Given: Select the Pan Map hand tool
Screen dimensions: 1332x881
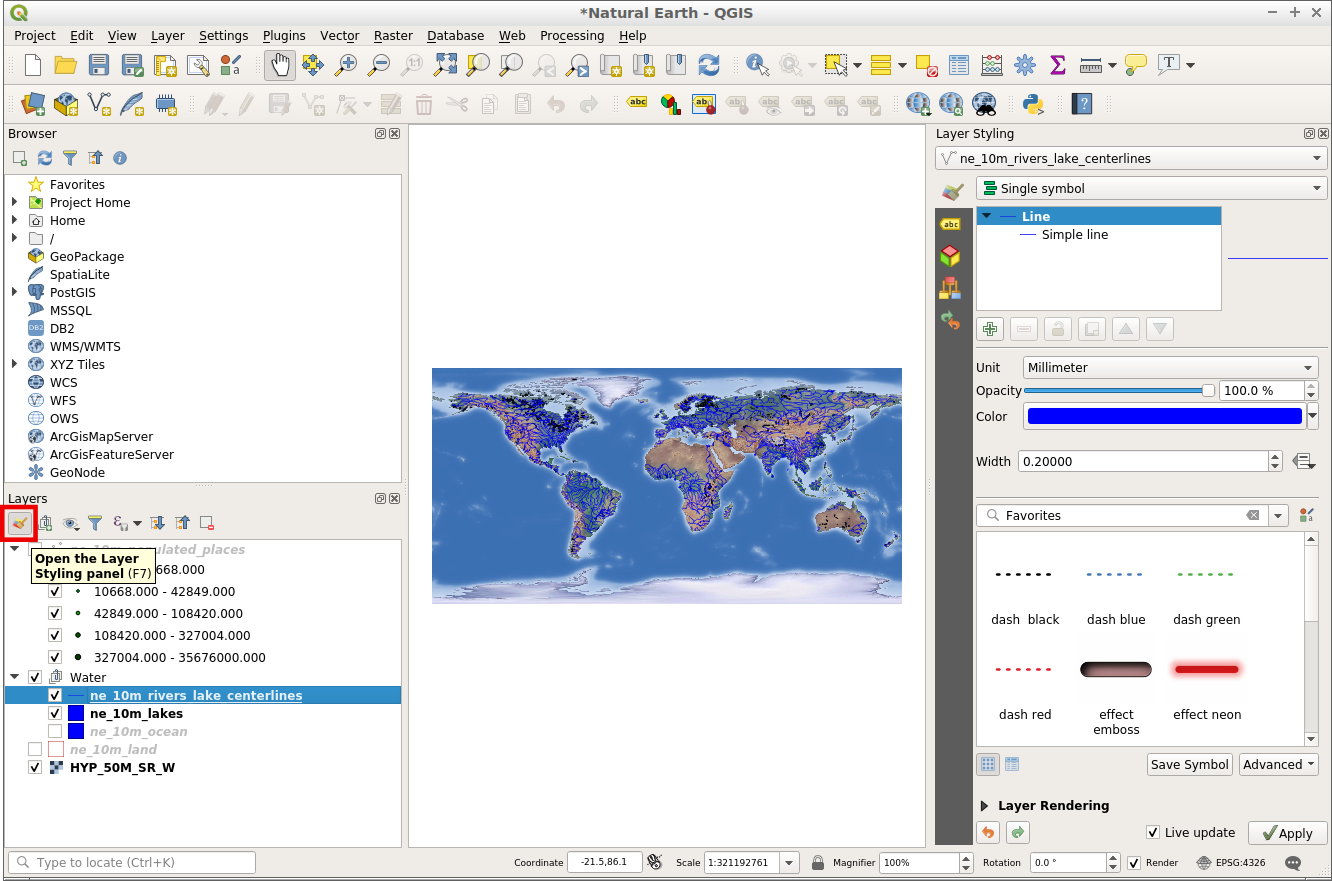Looking at the screenshot, I should point(280,66).
